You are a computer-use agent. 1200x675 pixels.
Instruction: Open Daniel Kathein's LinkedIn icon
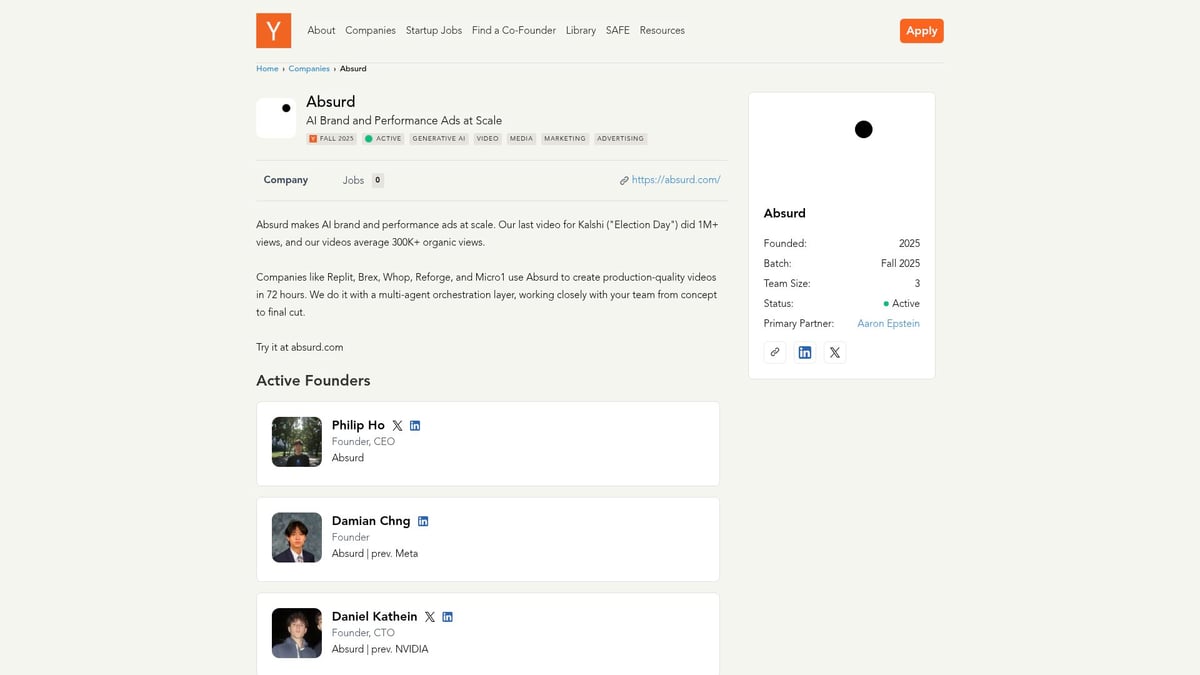[447, 617]
